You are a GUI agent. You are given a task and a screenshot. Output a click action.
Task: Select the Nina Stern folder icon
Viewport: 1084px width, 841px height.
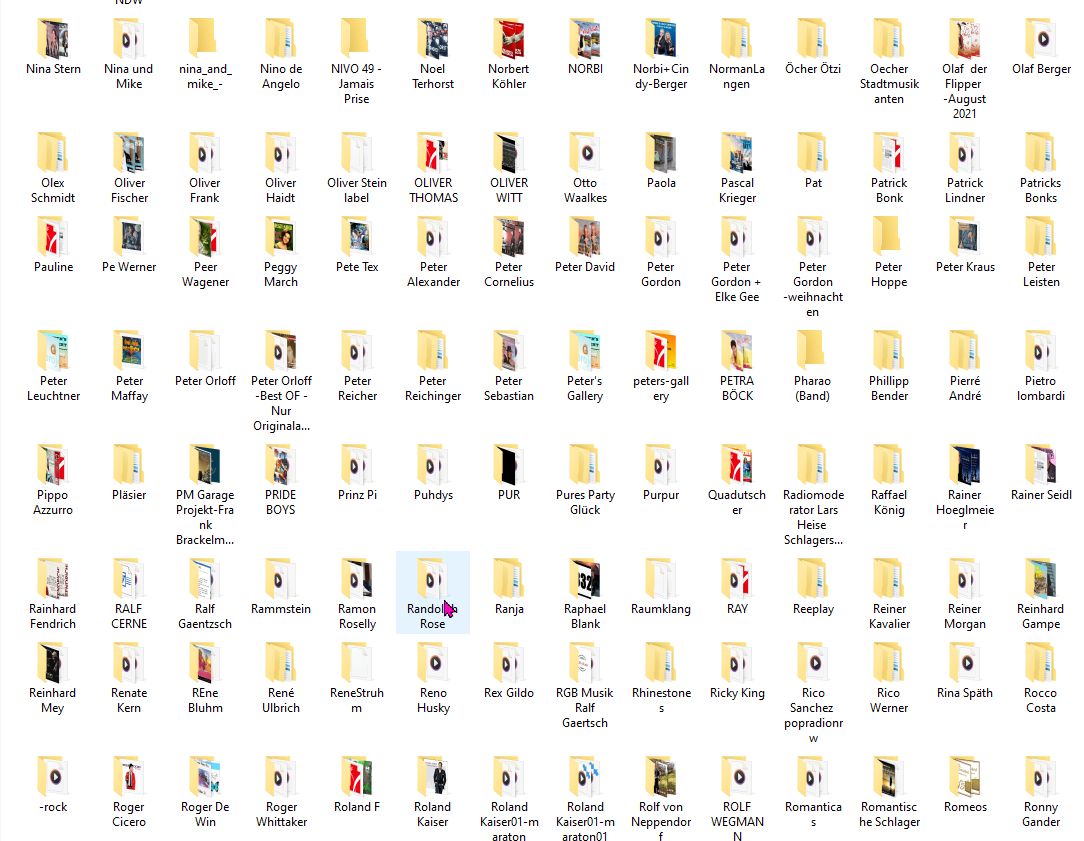53,39
